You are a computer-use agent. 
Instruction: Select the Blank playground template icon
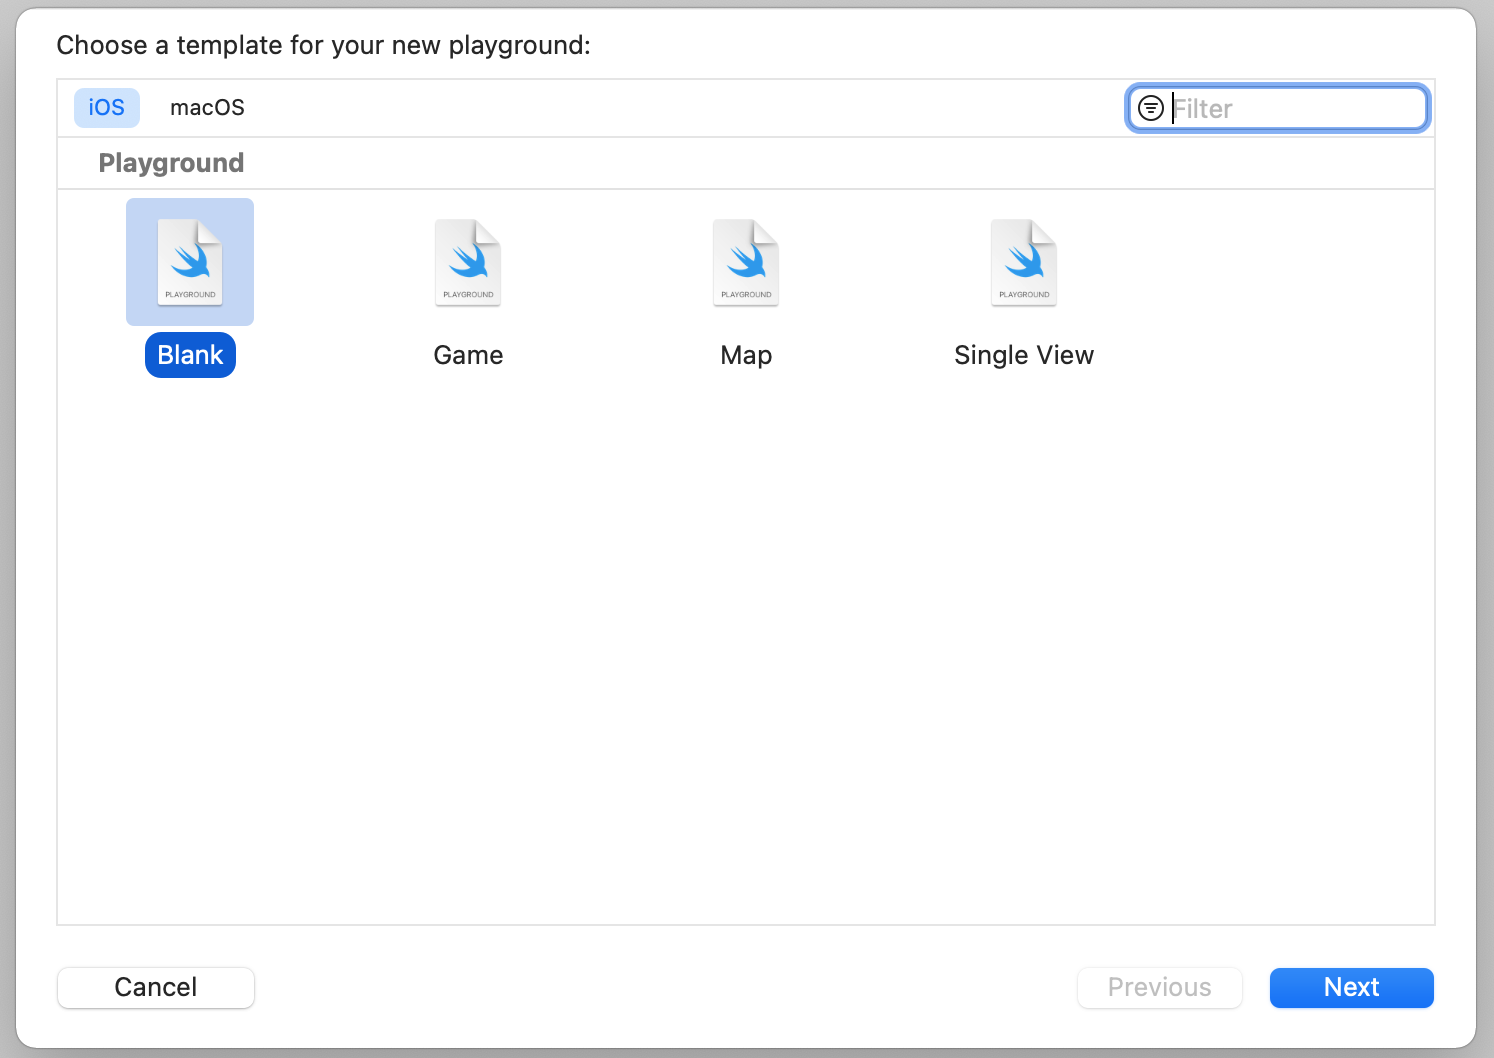(x=190, y=262)
